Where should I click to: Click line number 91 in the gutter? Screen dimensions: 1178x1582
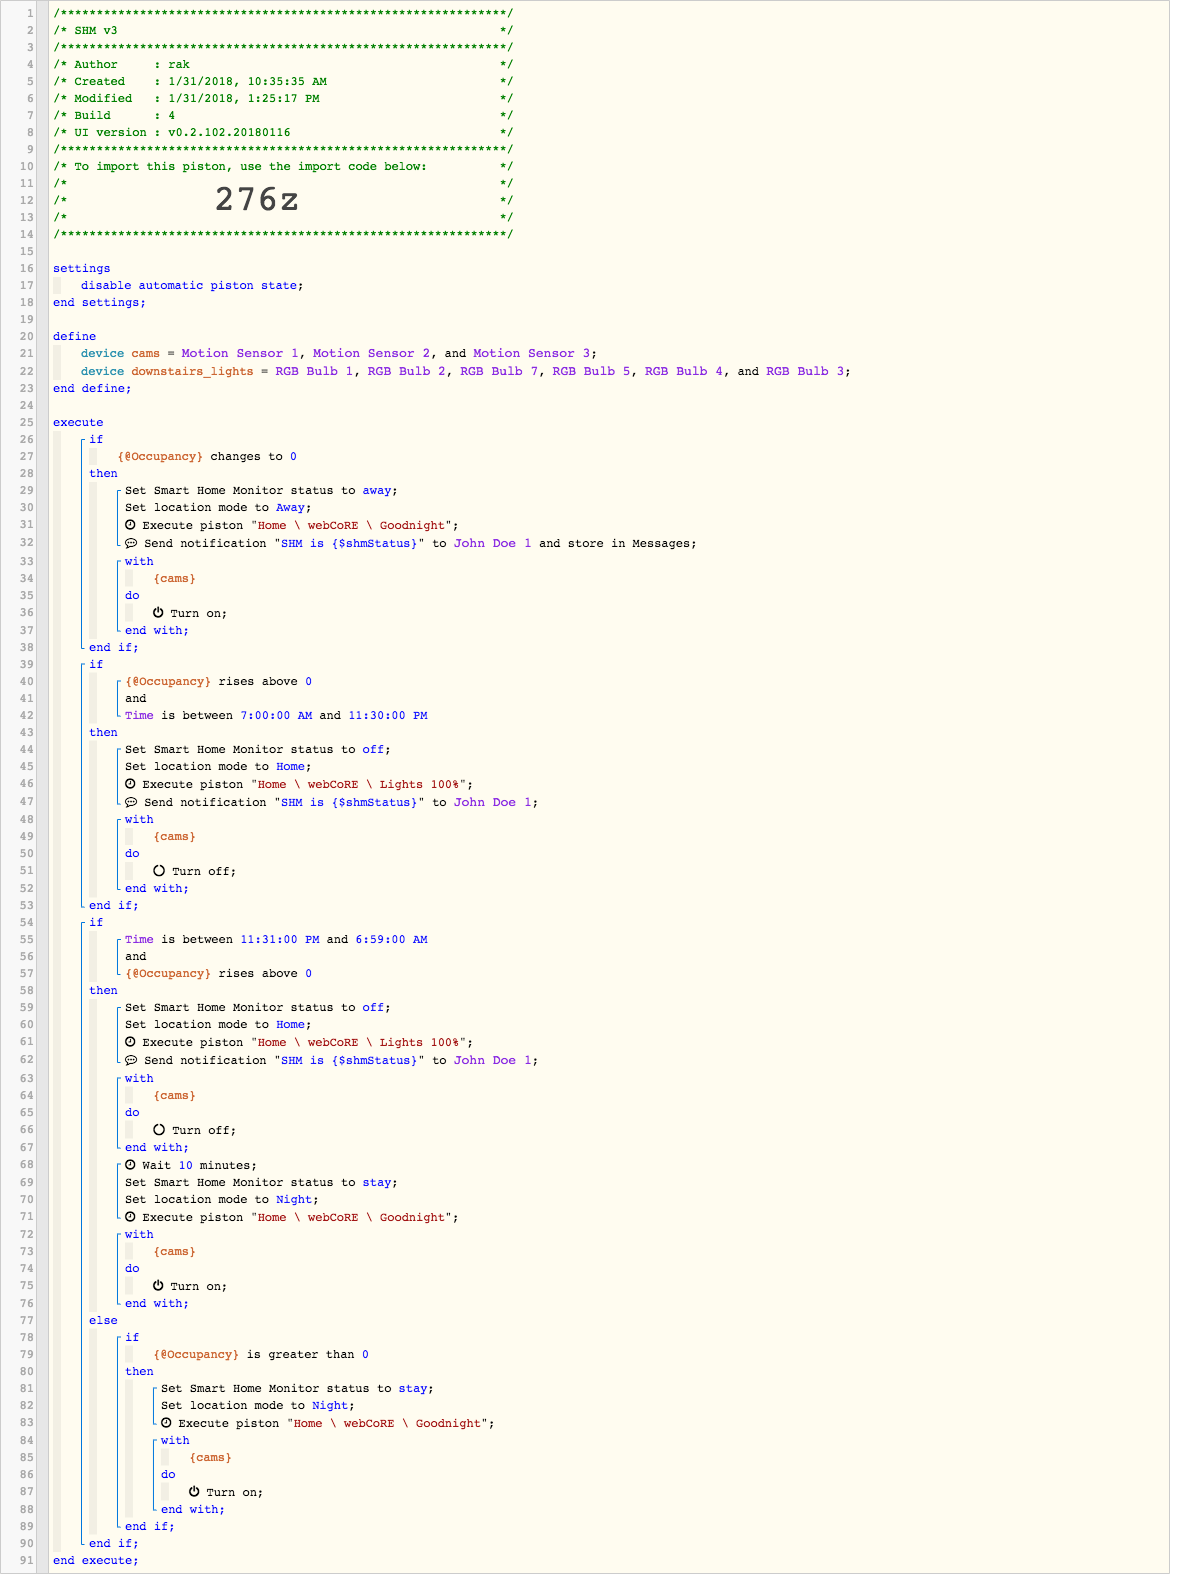[26, 1560]
